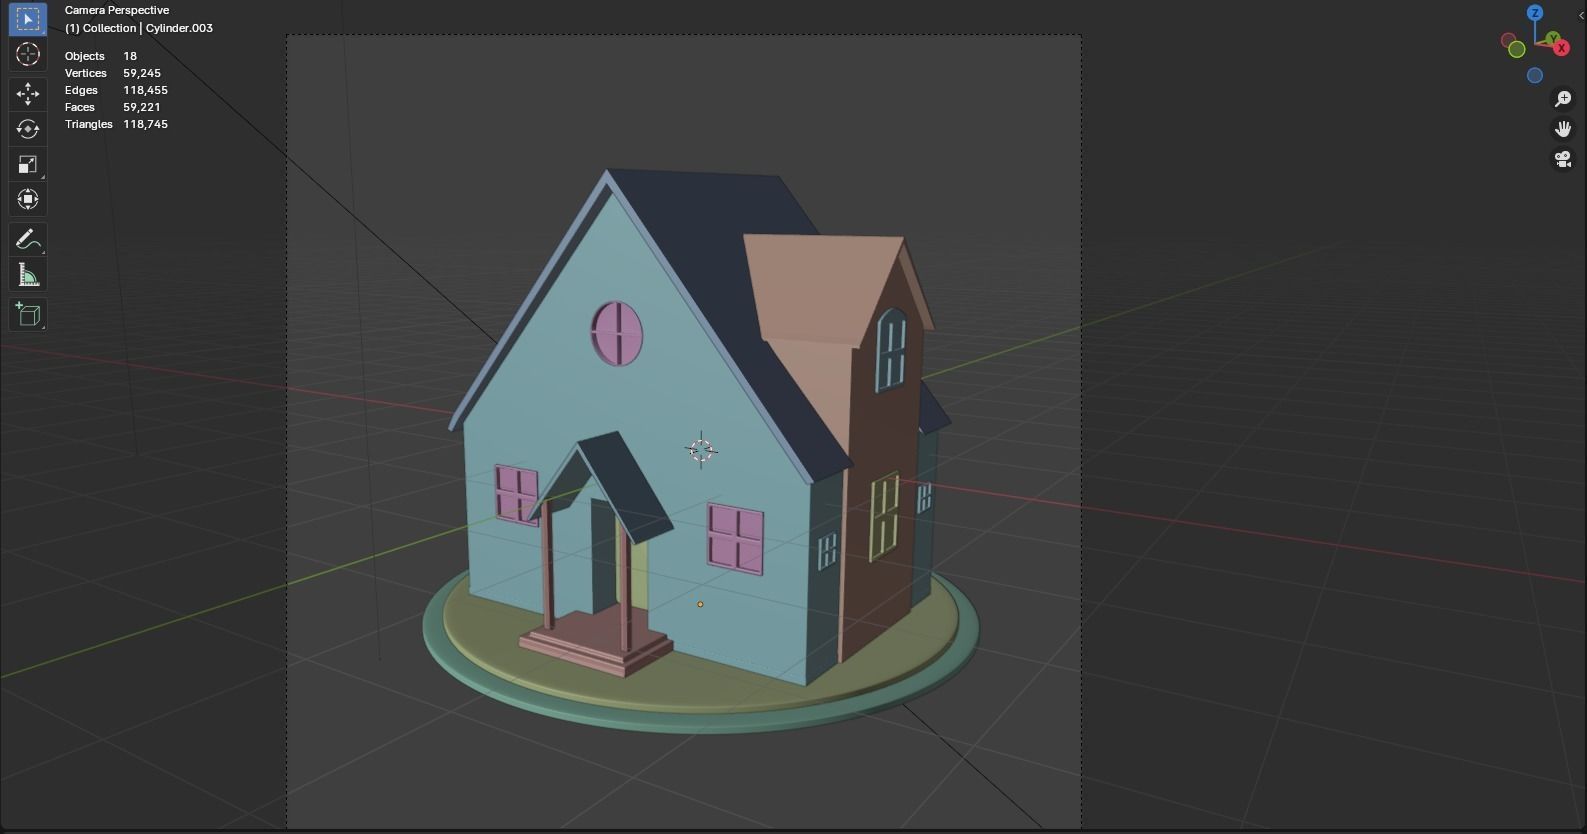
Task: Select the arched window on brown tower
Action: click(x=890, y=350)
